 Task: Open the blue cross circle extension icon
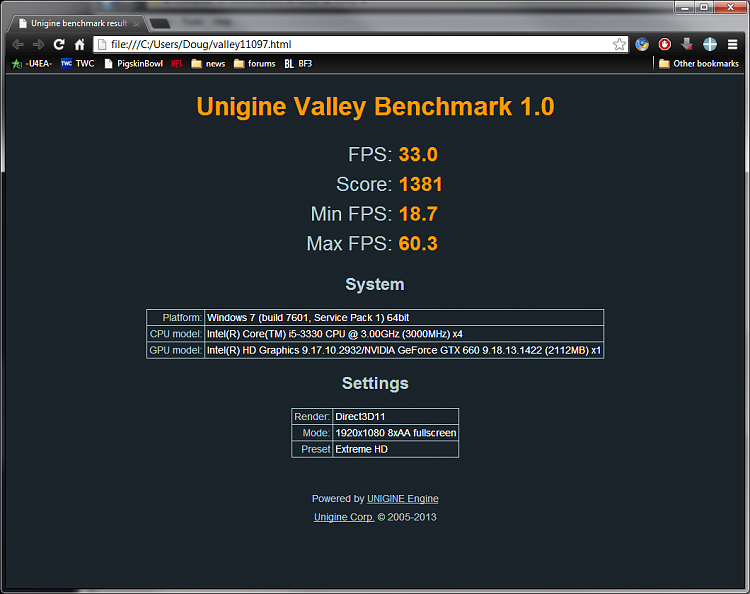click(x=710, y=44)
